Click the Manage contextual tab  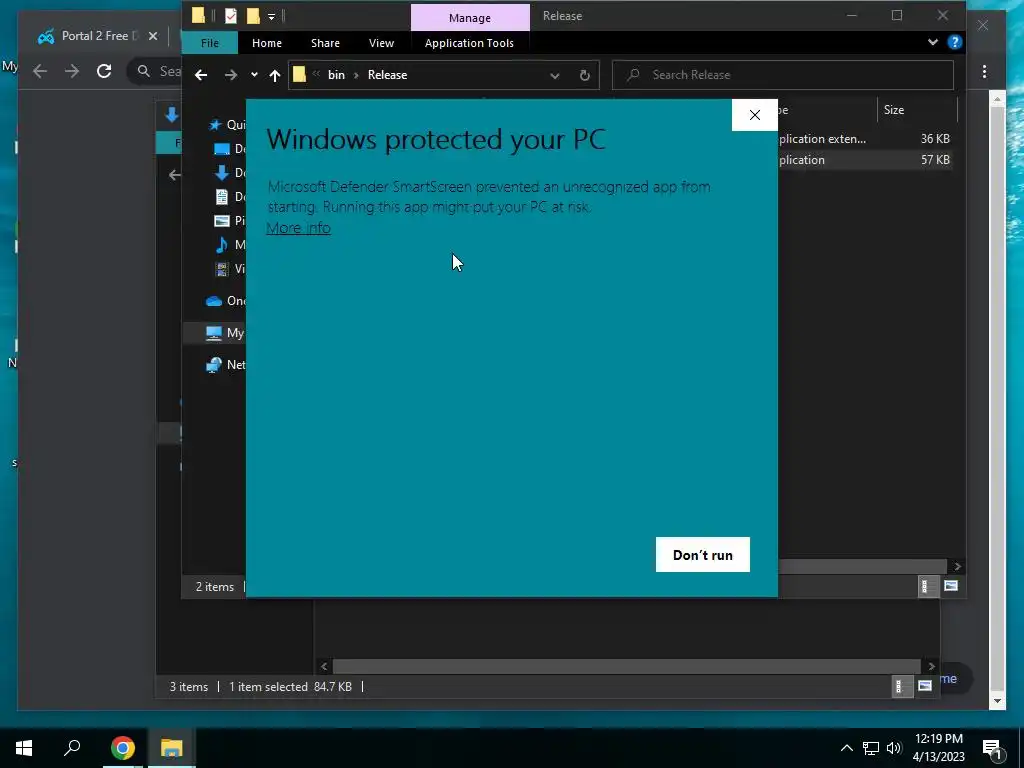470,18
